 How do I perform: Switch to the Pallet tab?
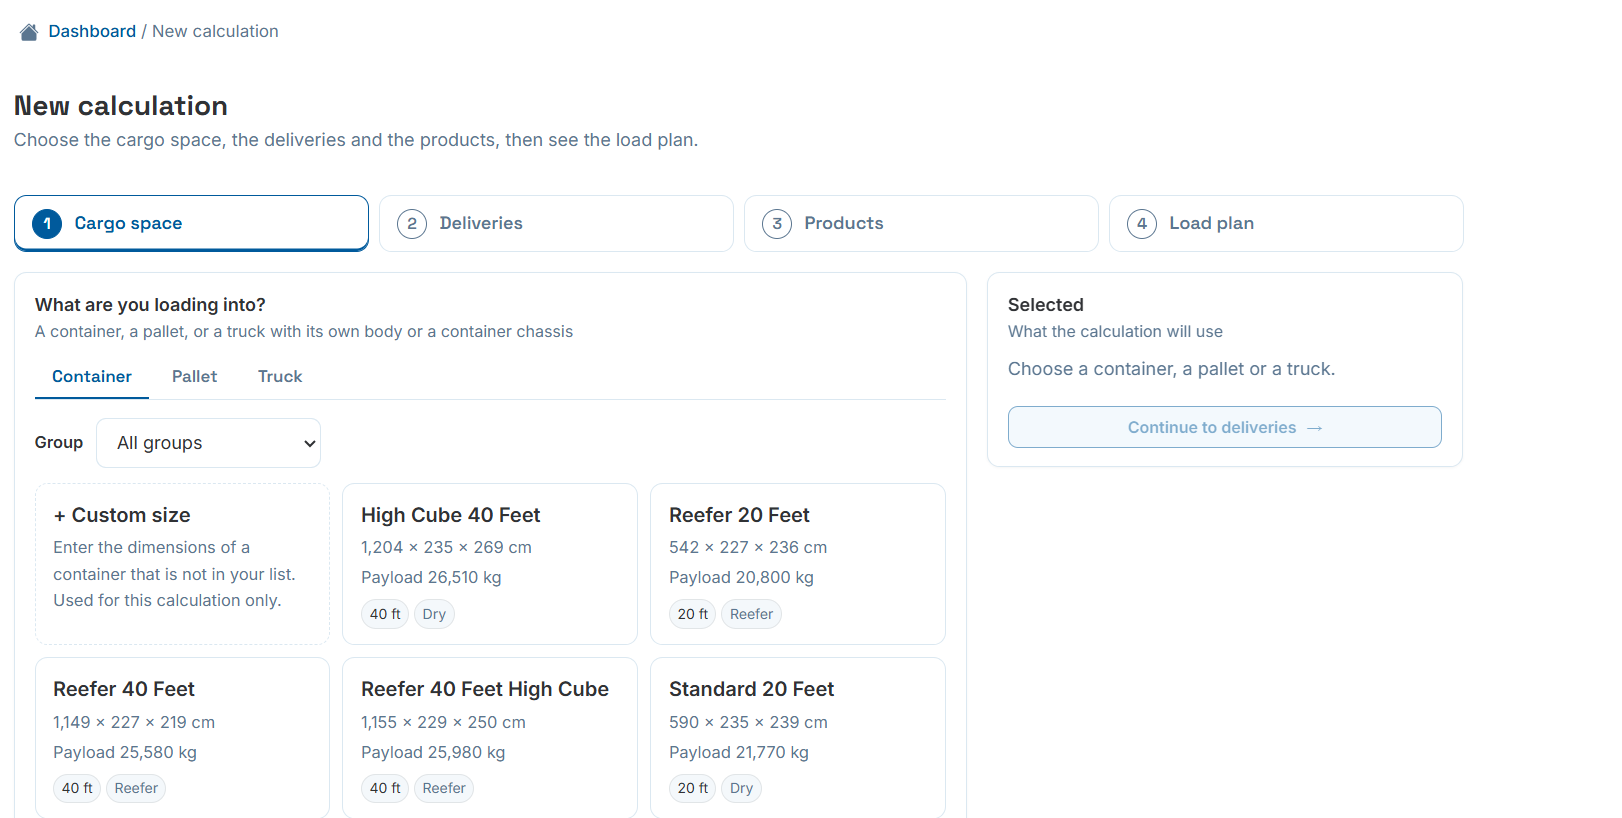click(194, 376)
